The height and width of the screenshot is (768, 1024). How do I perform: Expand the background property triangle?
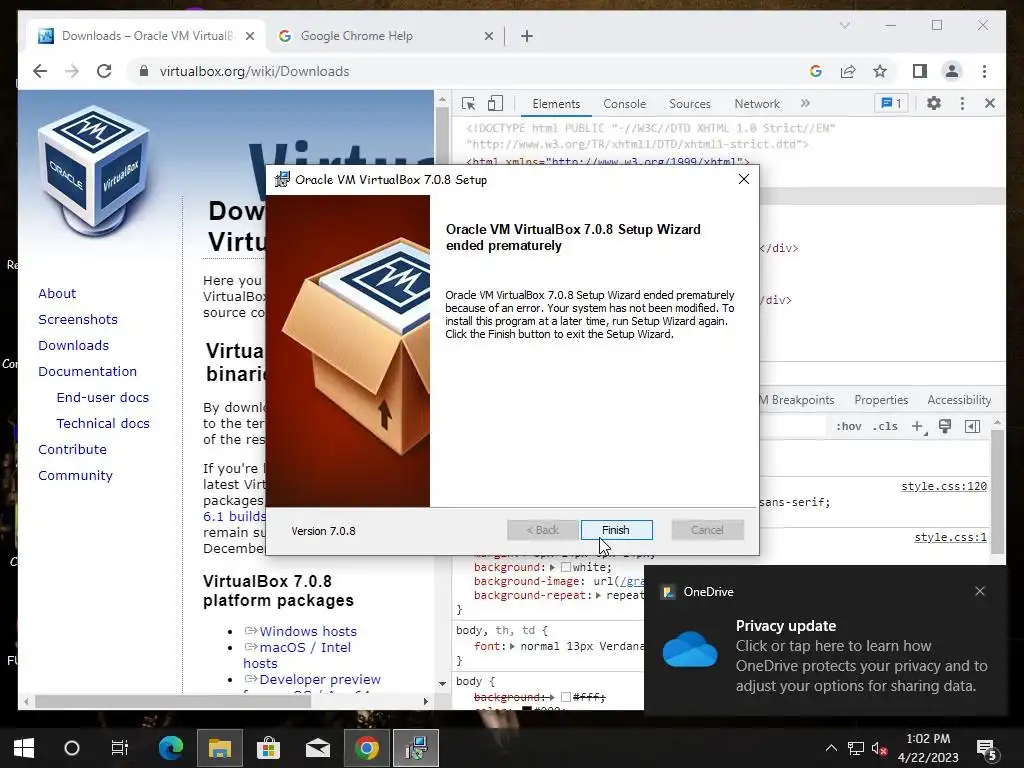552,567
